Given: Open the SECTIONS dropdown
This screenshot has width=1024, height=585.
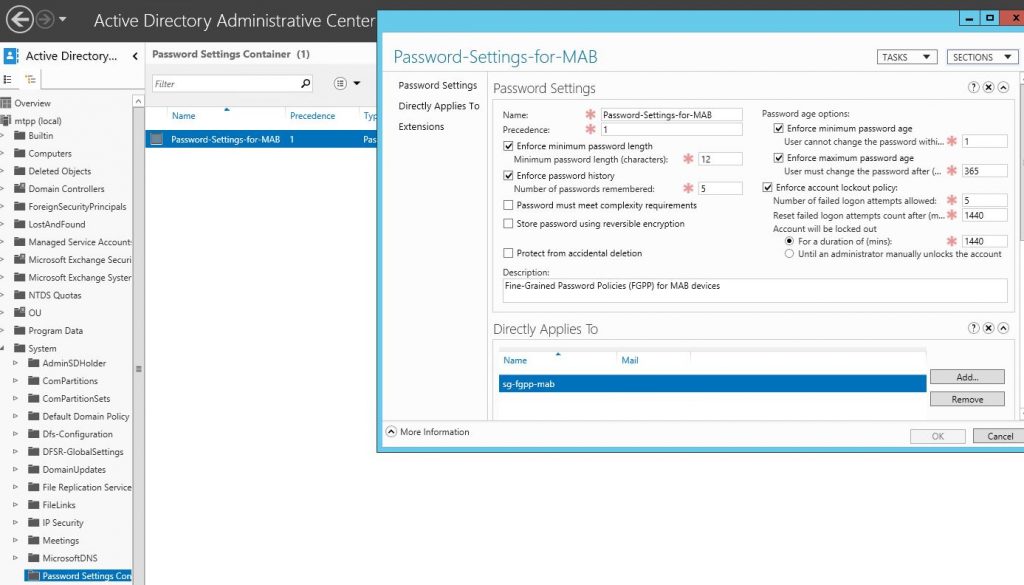Looking at the screenshot, I should [982, 57].
